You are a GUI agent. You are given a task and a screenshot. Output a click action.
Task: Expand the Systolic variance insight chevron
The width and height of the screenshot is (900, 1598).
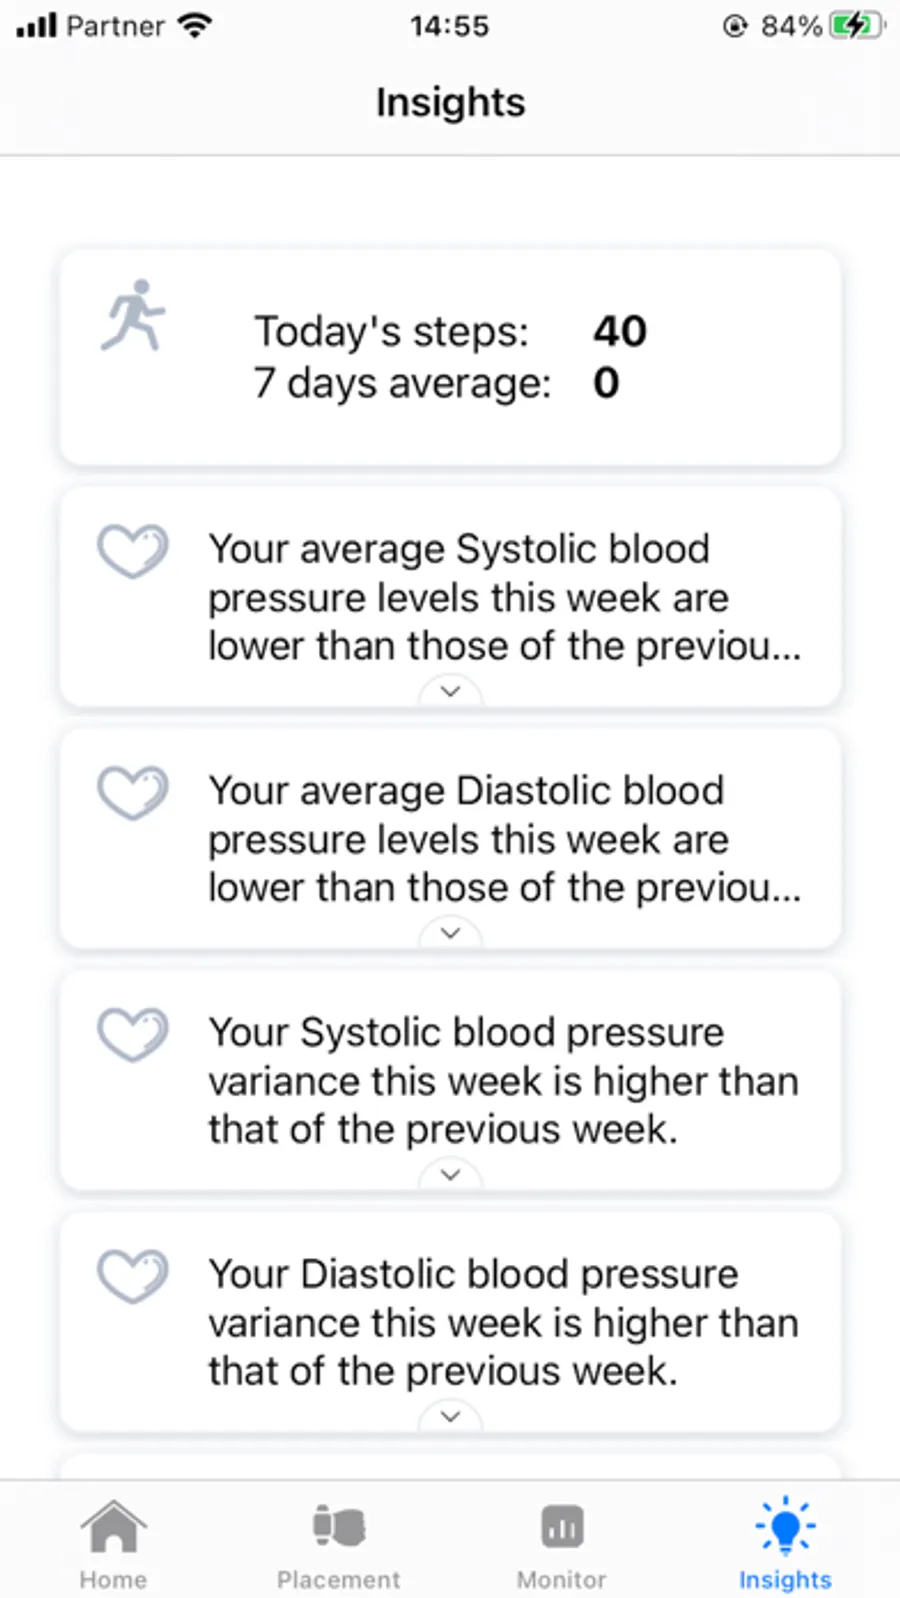[450, 1174]
